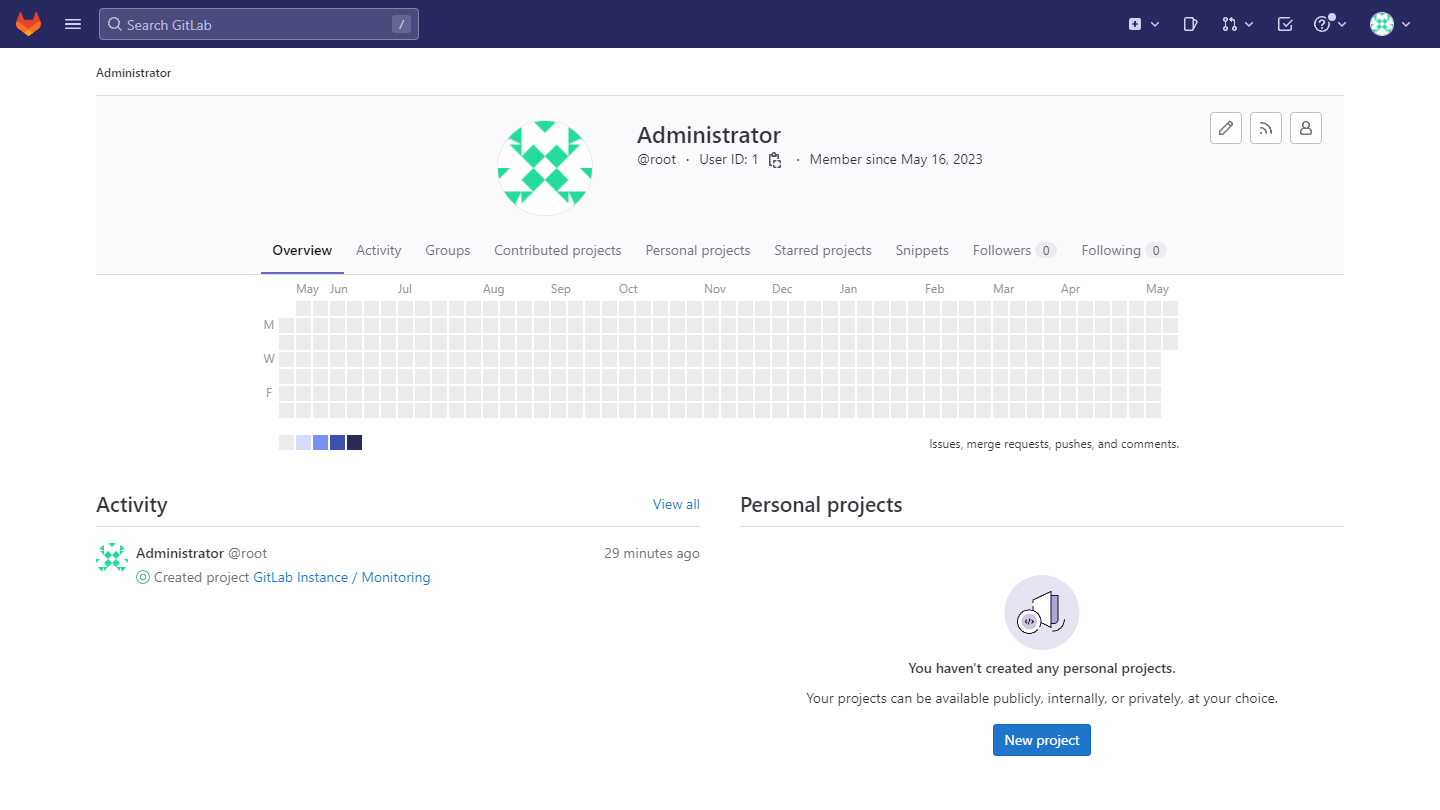This screenshot has width=1440, height=810.
Task: Select the small avatar in activity feed
Action: (112, 558)
